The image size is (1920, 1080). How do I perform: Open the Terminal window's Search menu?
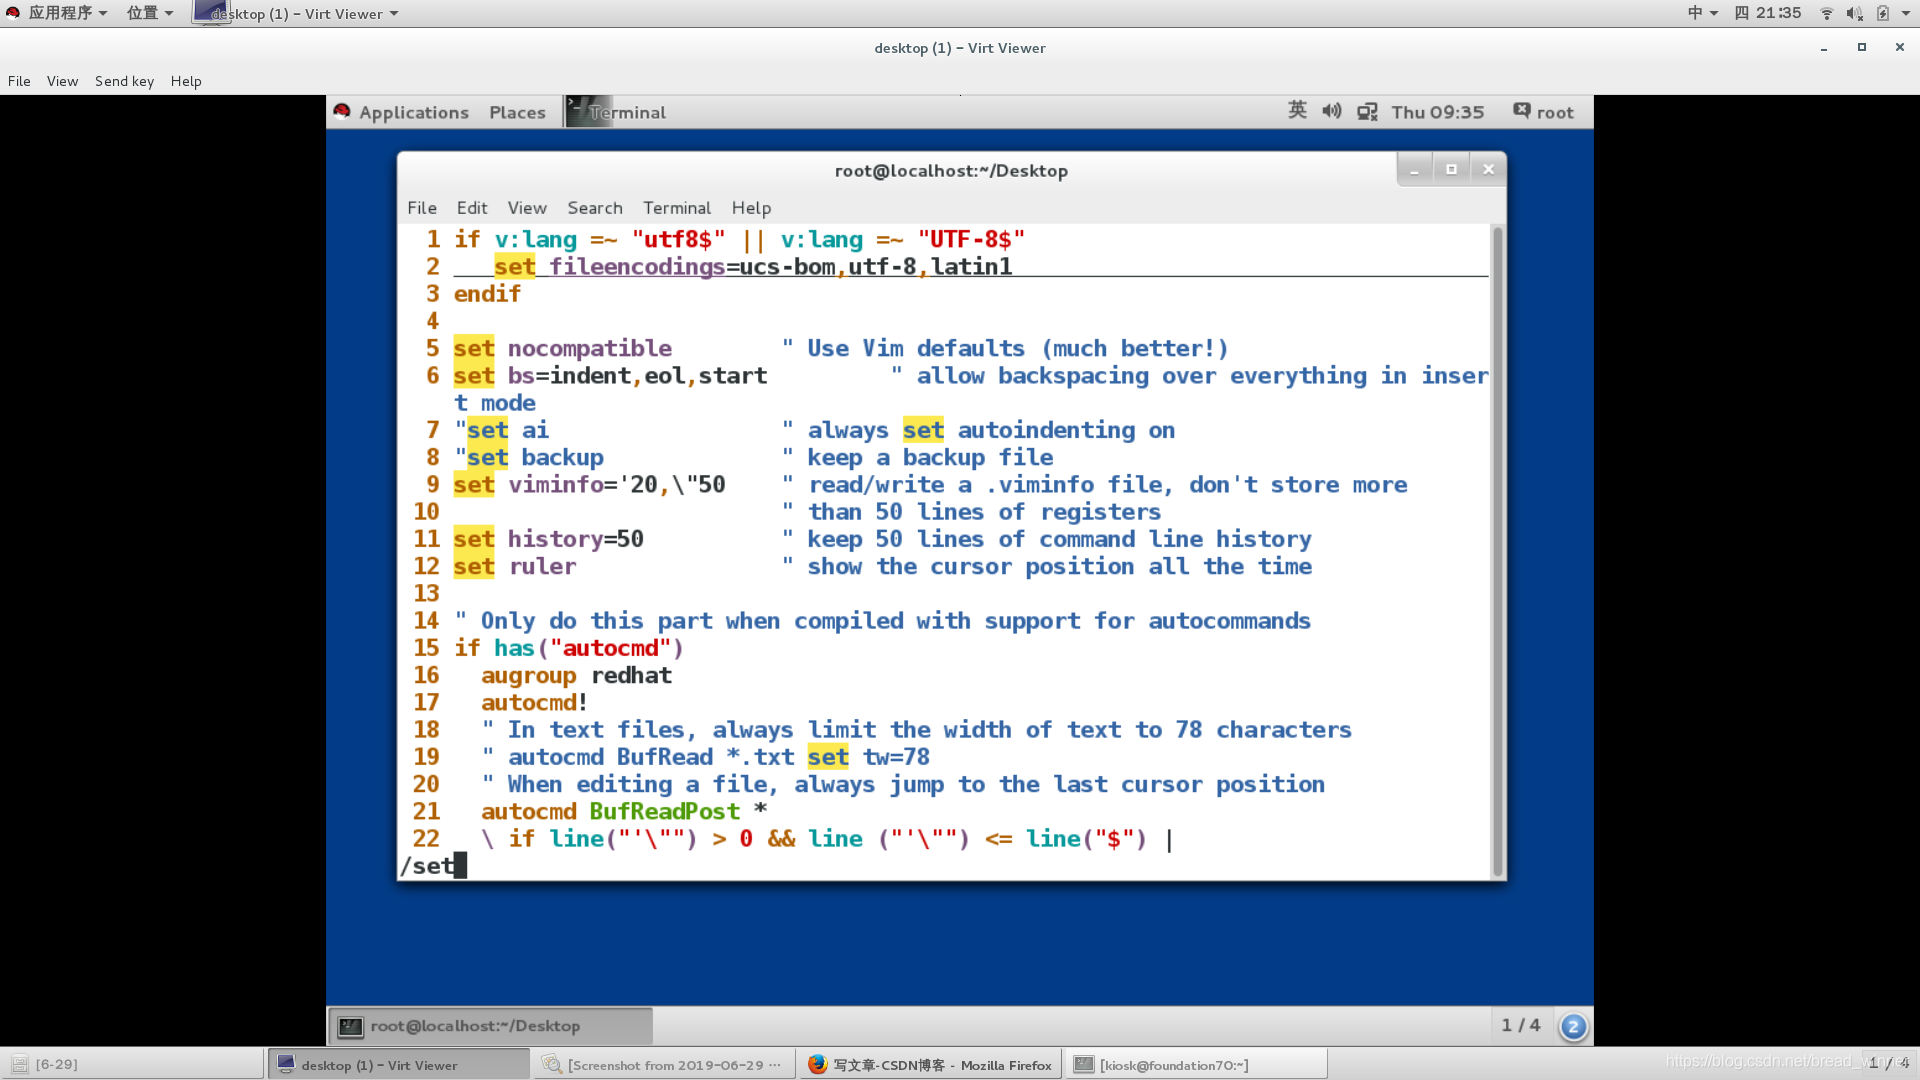(x=594, y=208)
